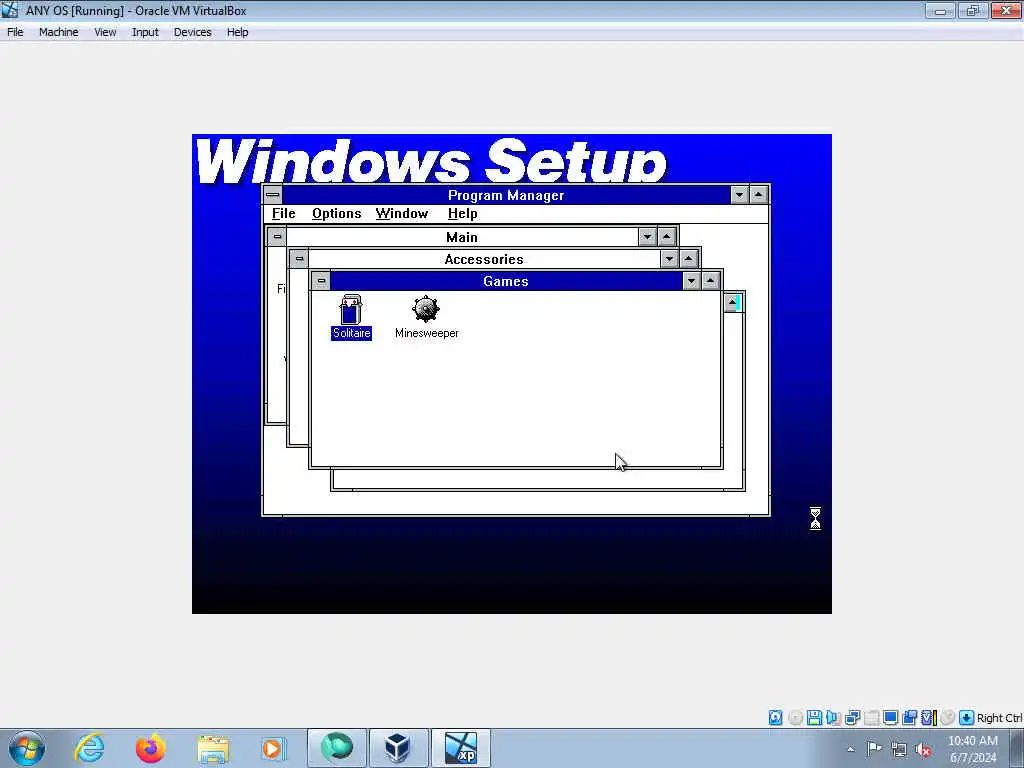Click the VirtualBox shared folders status icon
Image resolution: width=1024 pixels, height=768 pixels.
pyautogui.click(x=909, y=718)
